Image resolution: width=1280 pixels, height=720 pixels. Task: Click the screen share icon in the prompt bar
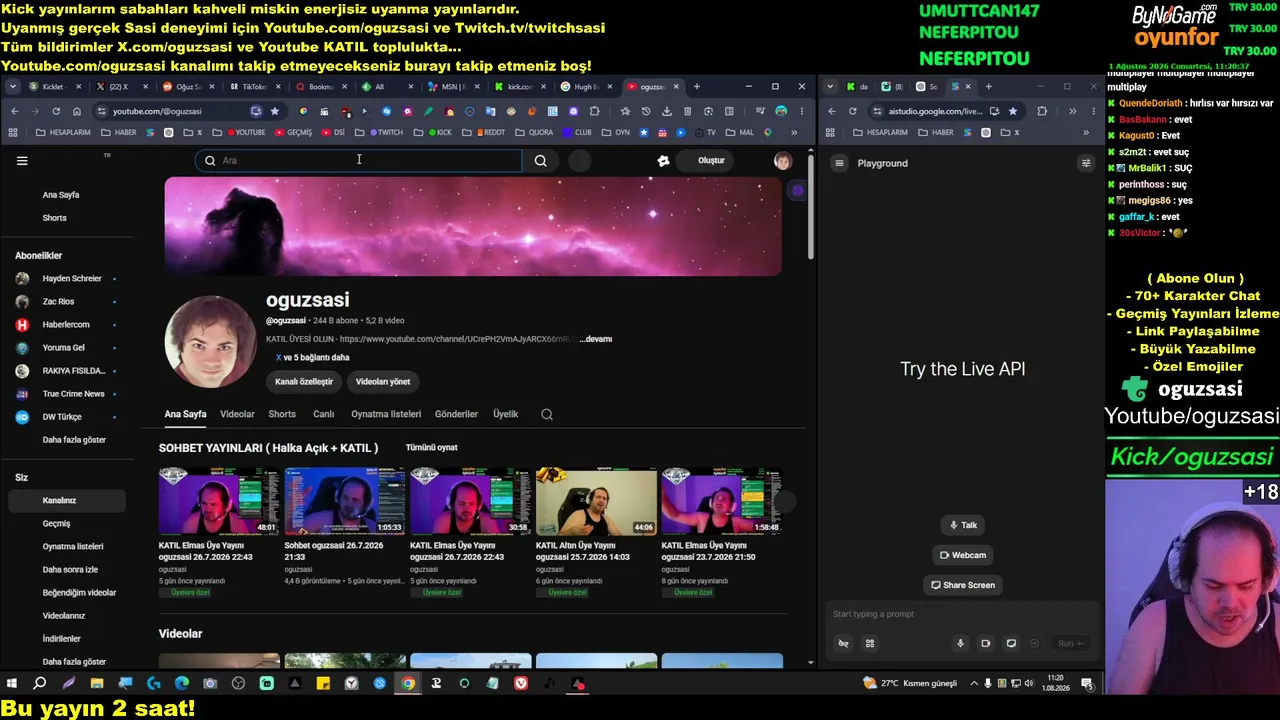coord(1010,643)
